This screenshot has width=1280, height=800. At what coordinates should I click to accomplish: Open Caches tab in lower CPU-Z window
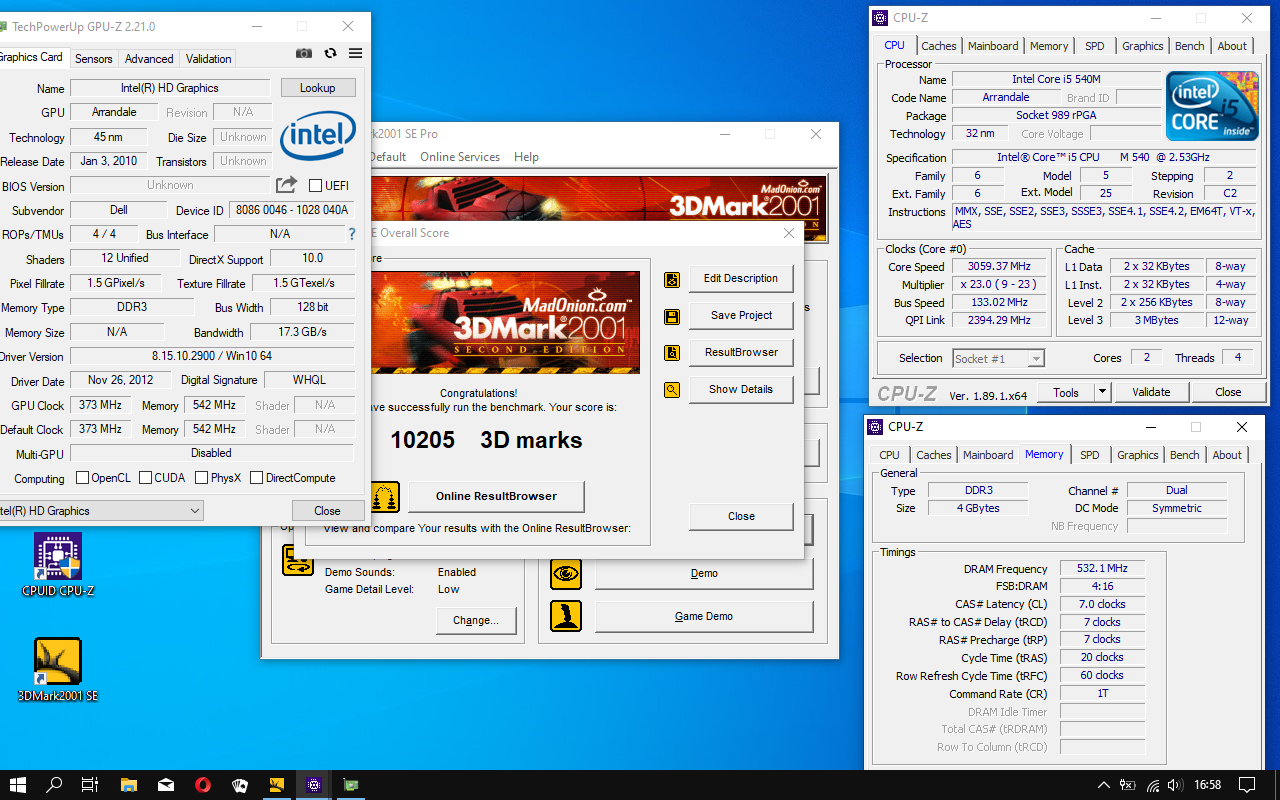(934, 455)
